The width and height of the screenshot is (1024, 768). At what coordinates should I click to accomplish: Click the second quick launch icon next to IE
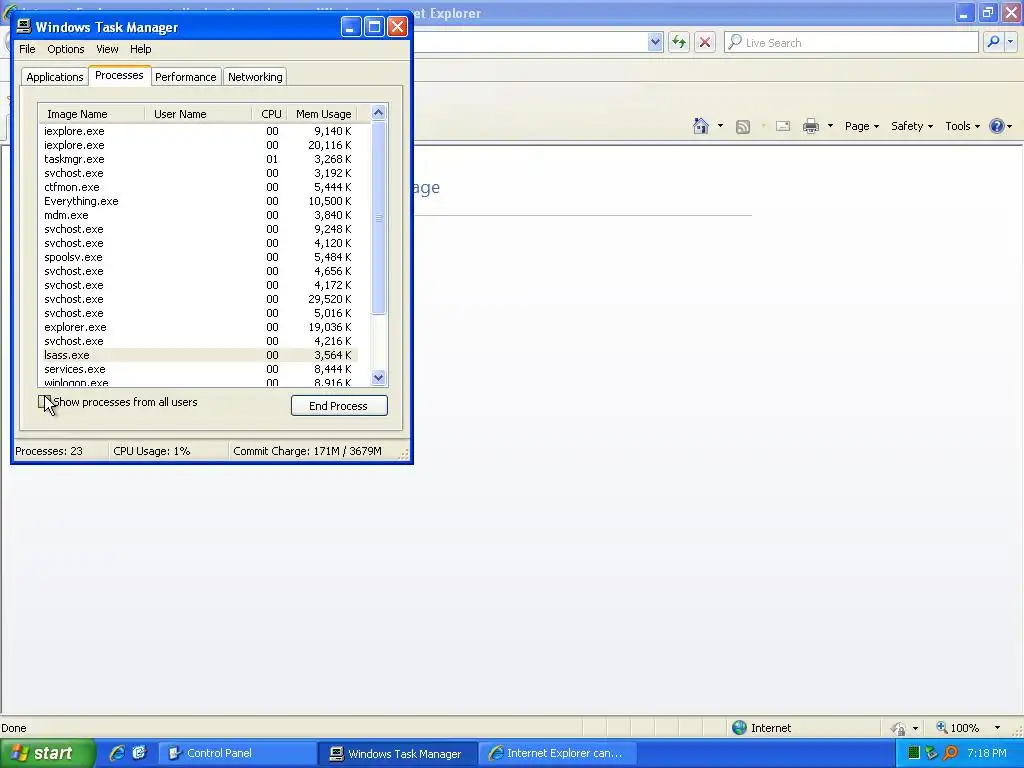pyautogui.click(x=140, y=753)
